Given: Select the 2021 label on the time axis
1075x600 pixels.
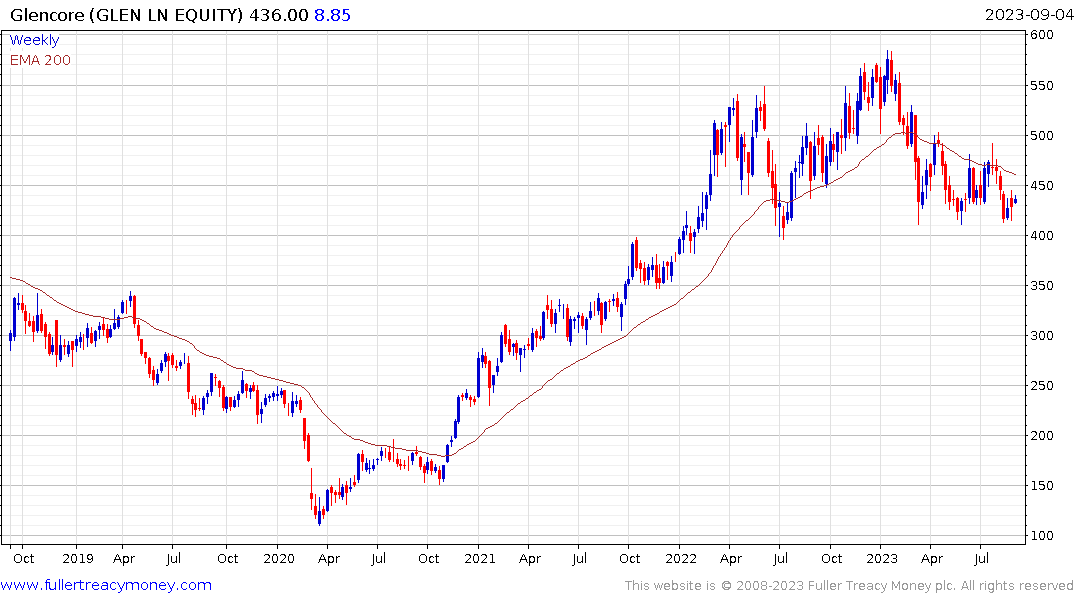Looking at the screenshot, I should [x=480, y=559].
